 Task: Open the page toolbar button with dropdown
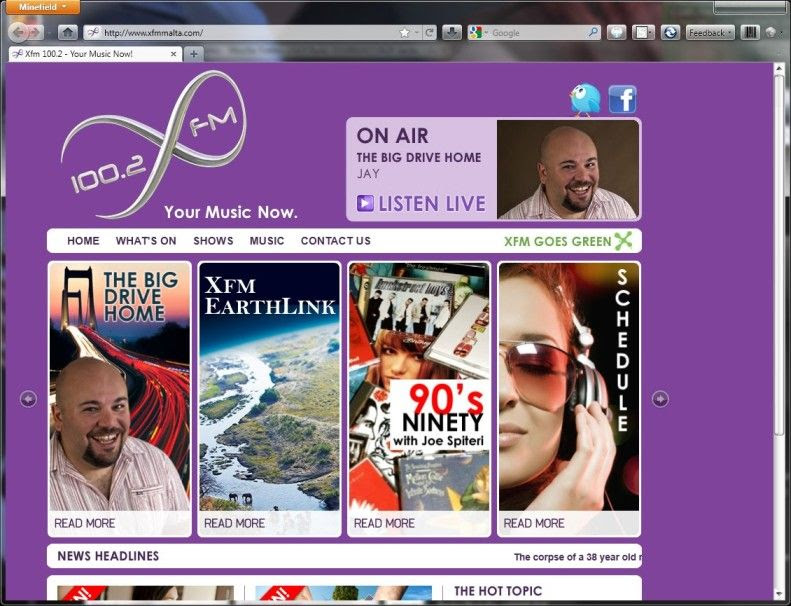[643, 33]
